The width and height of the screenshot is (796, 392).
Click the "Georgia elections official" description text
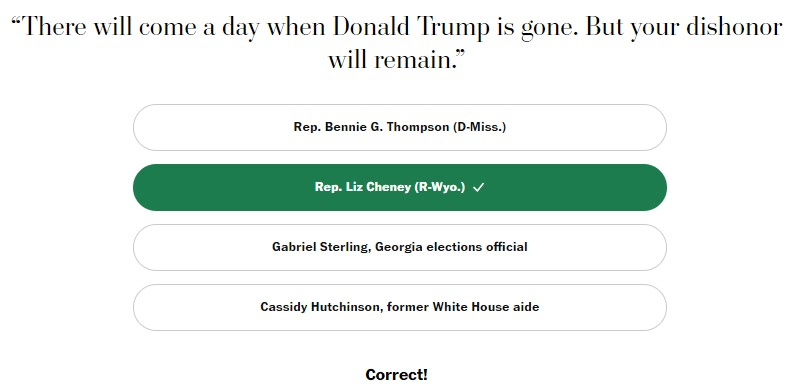click(451, 247)
